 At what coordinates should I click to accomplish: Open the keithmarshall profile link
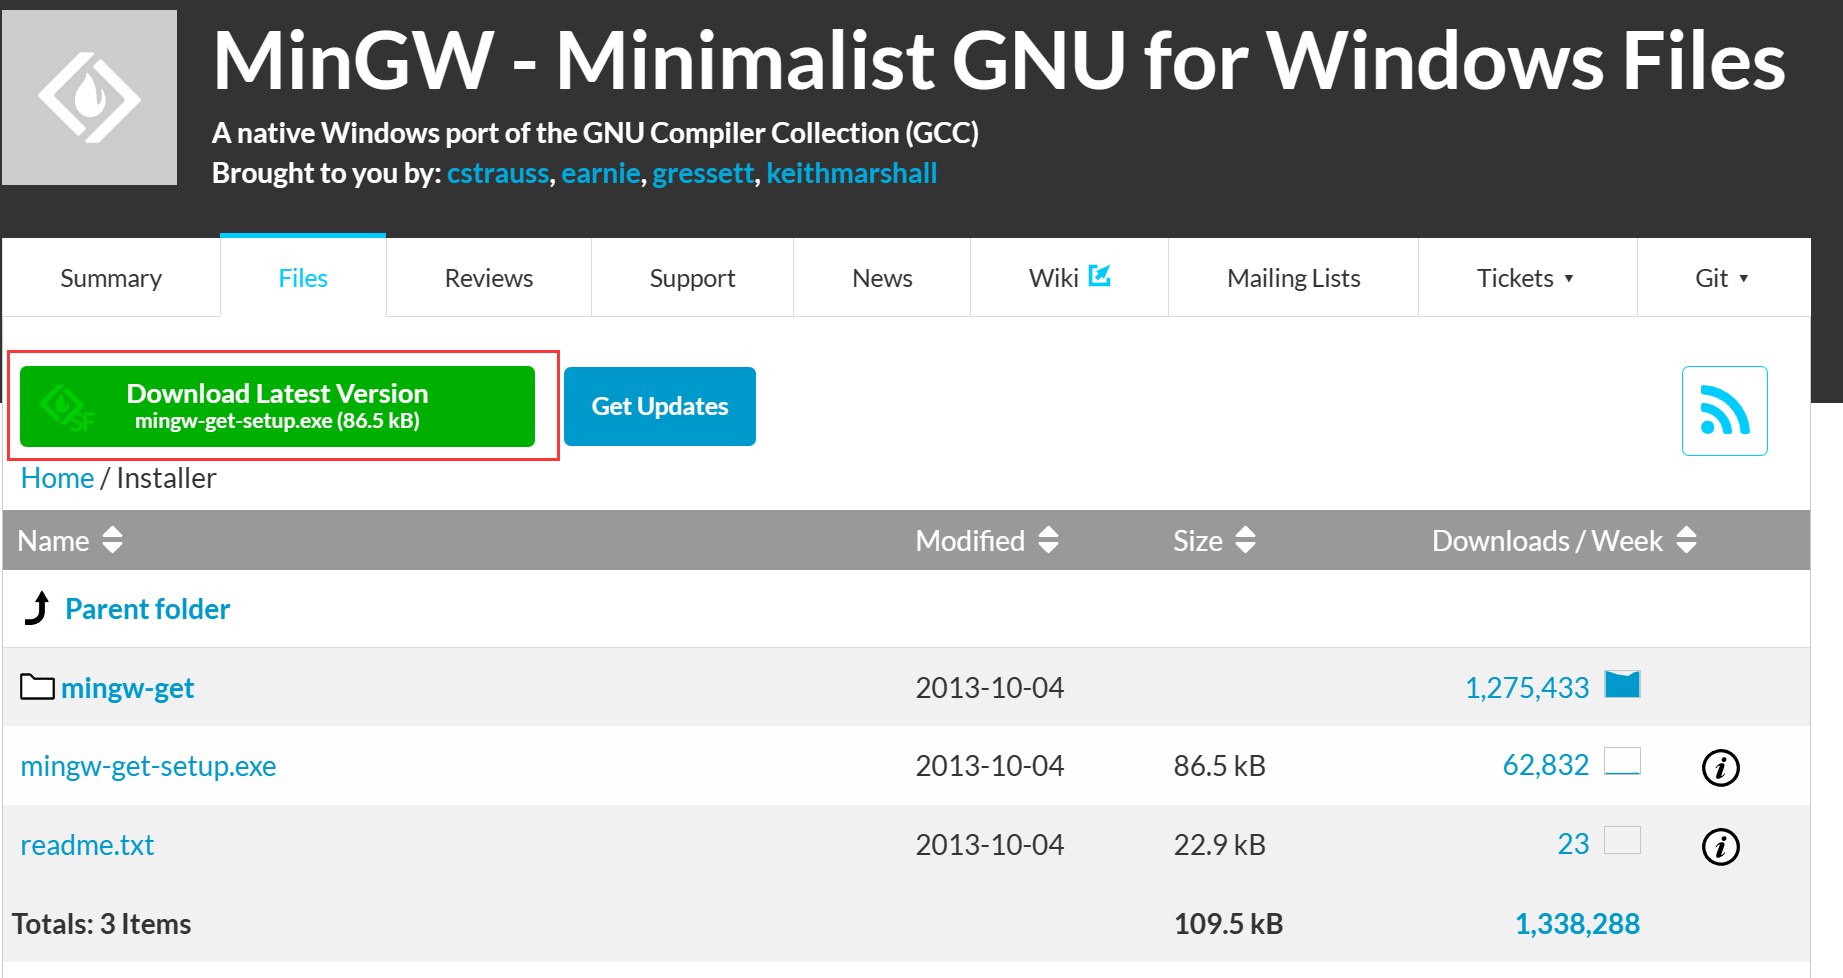[851, 173]
